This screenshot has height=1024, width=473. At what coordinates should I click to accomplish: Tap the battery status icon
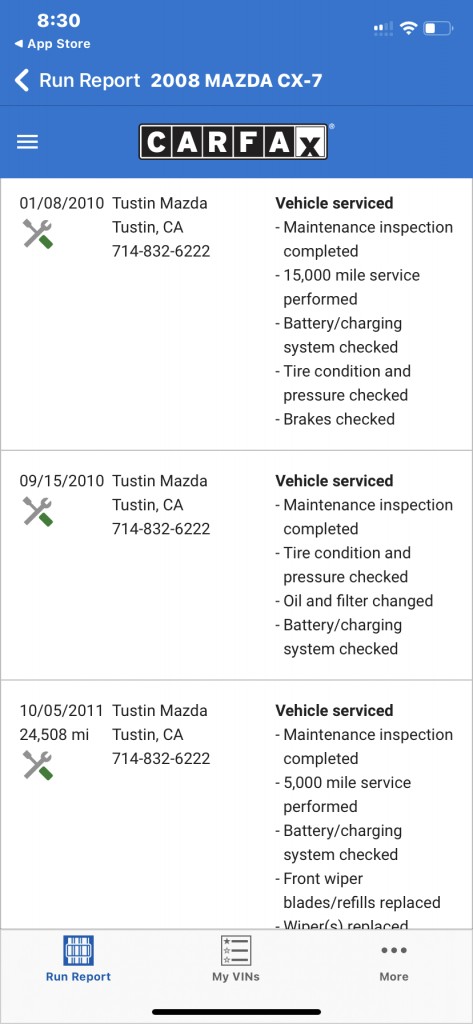coord(438,28)
